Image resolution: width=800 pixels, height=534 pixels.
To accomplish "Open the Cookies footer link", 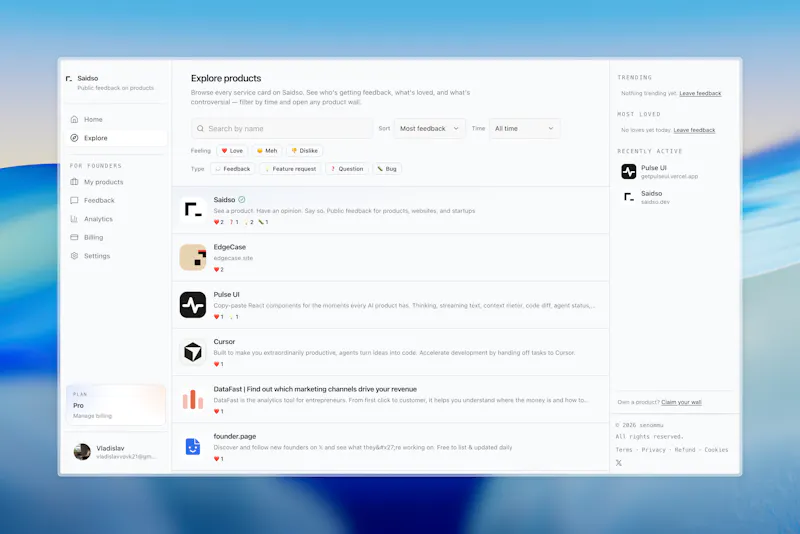I will 716,450.
